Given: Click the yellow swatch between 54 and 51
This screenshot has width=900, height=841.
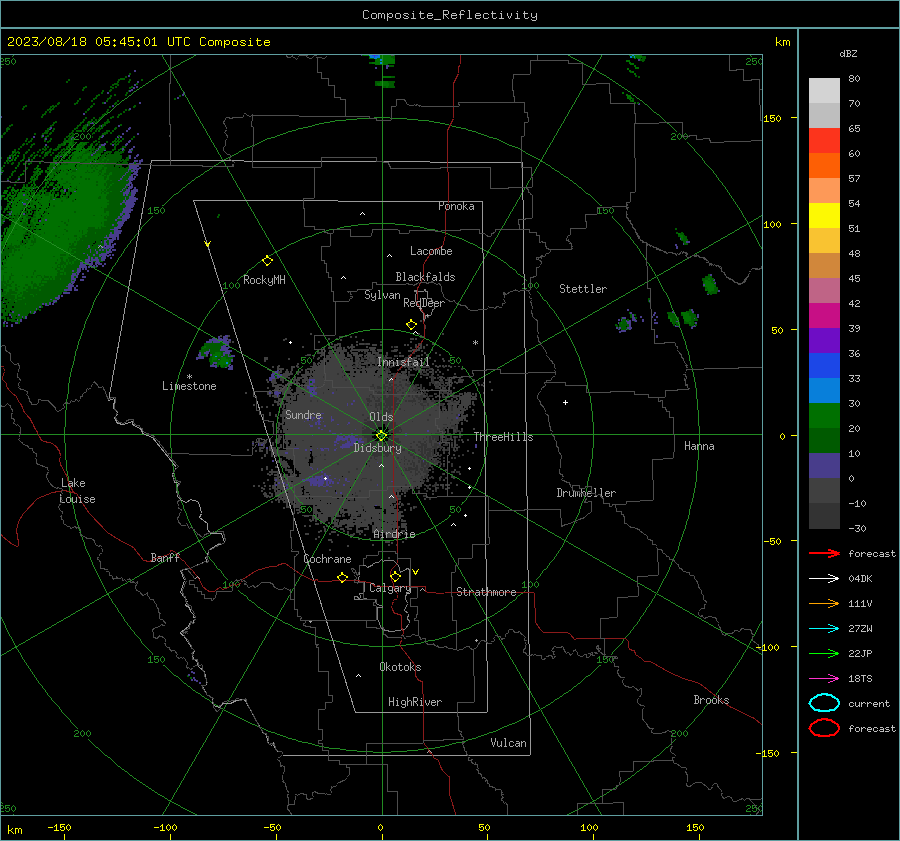Looking at the screenshot, I should [x=824, y=216].
